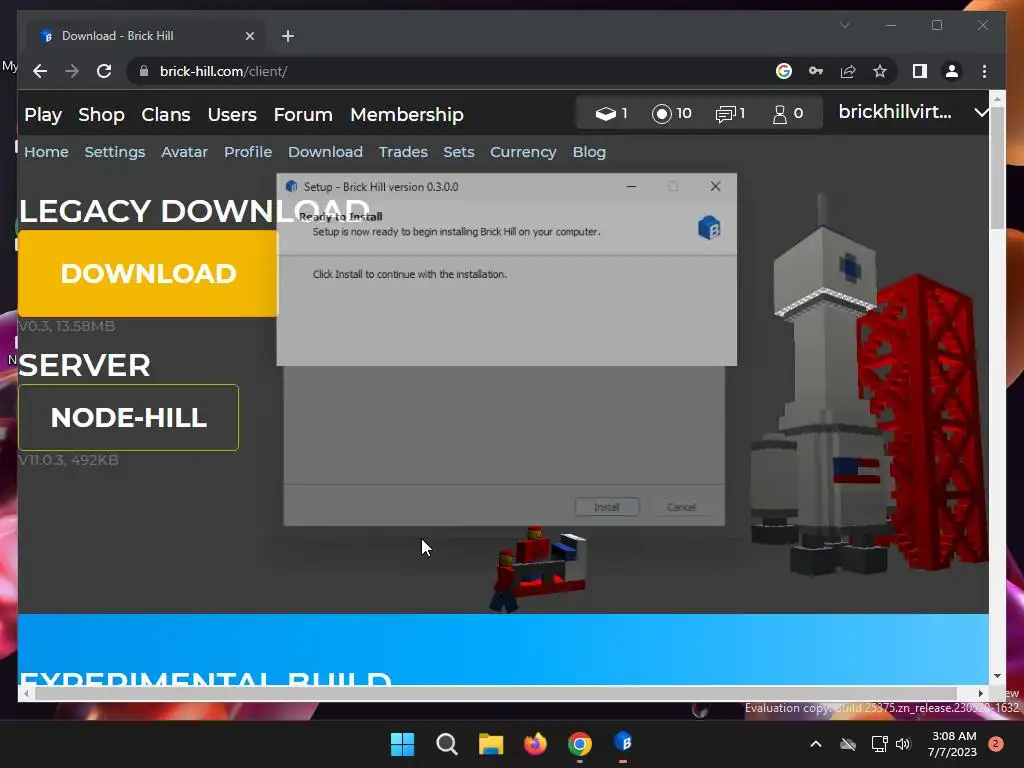Open the notification badge showing 2
Image resolution: width=1024 pixels, height=768 pixels.
coord(996,744)
